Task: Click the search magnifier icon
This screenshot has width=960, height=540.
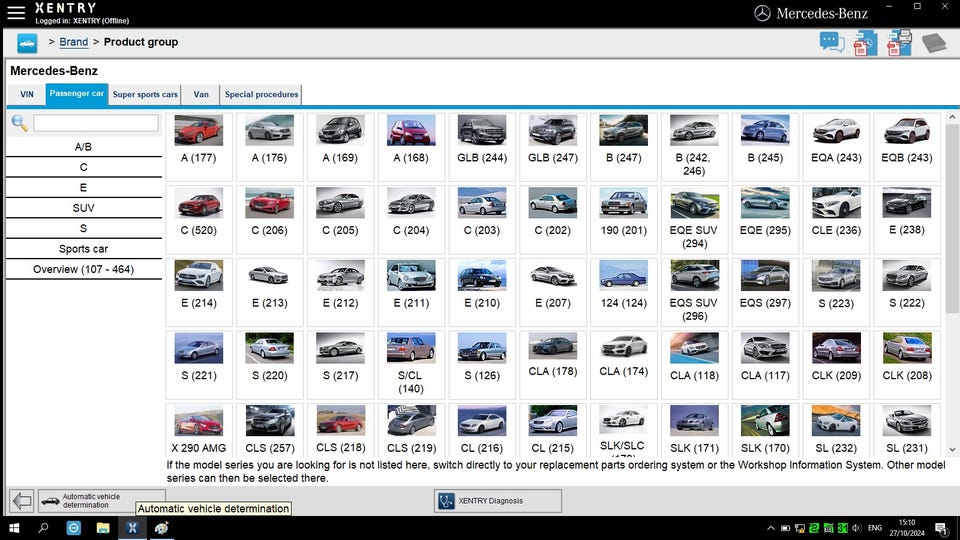Action: tap(19, 123)
